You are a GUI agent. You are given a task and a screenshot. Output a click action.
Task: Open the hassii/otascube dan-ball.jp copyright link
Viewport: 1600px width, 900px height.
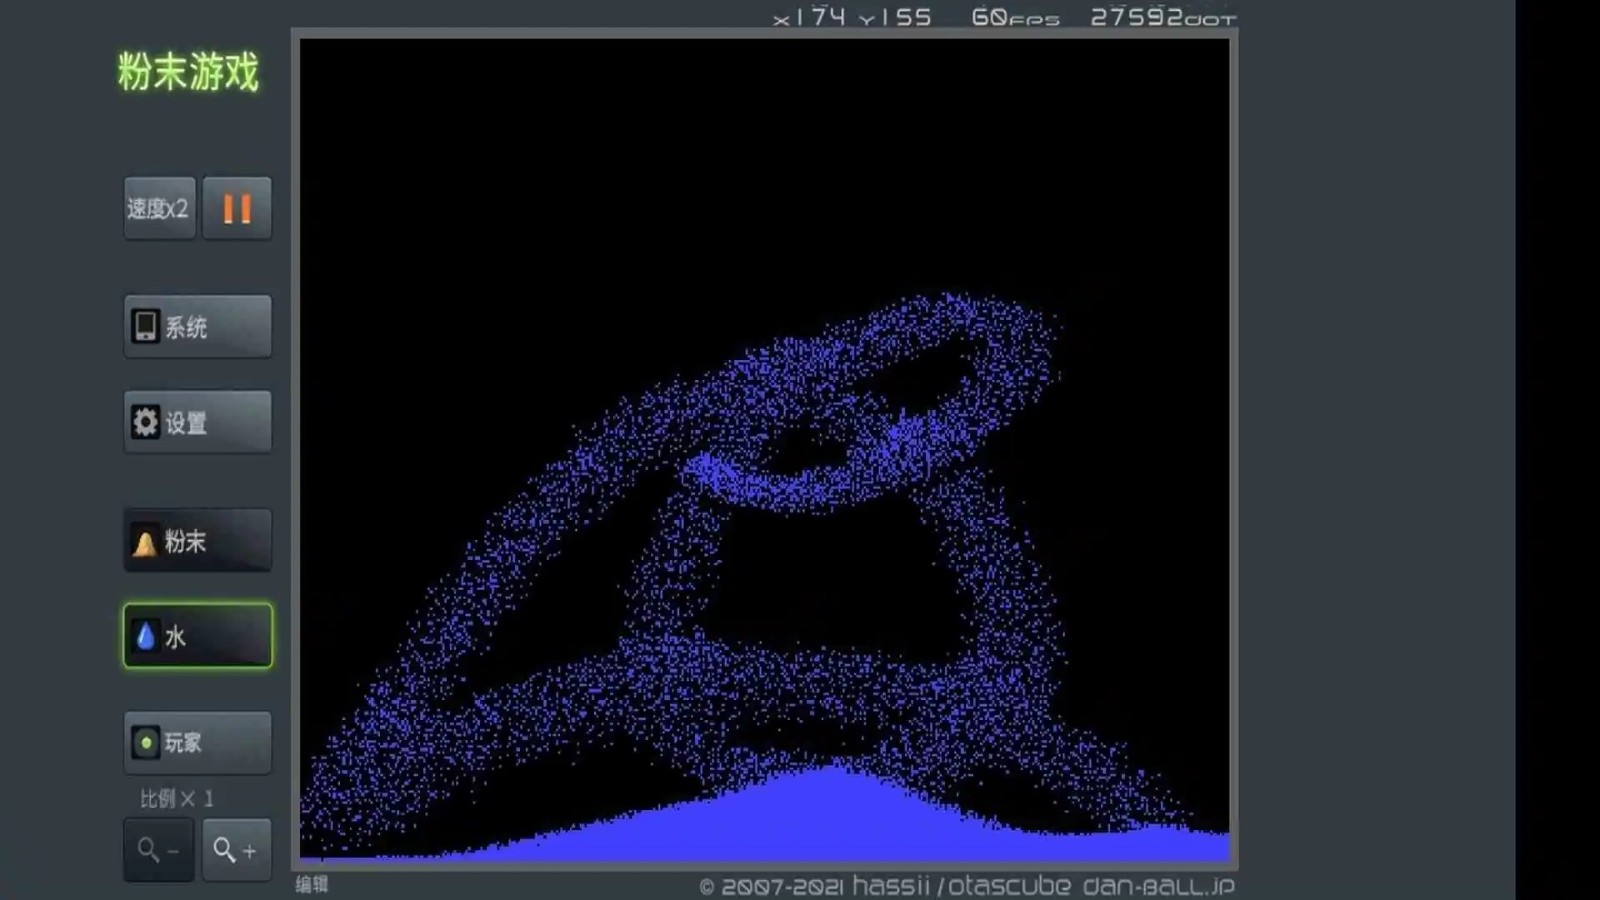click(966, 886)
